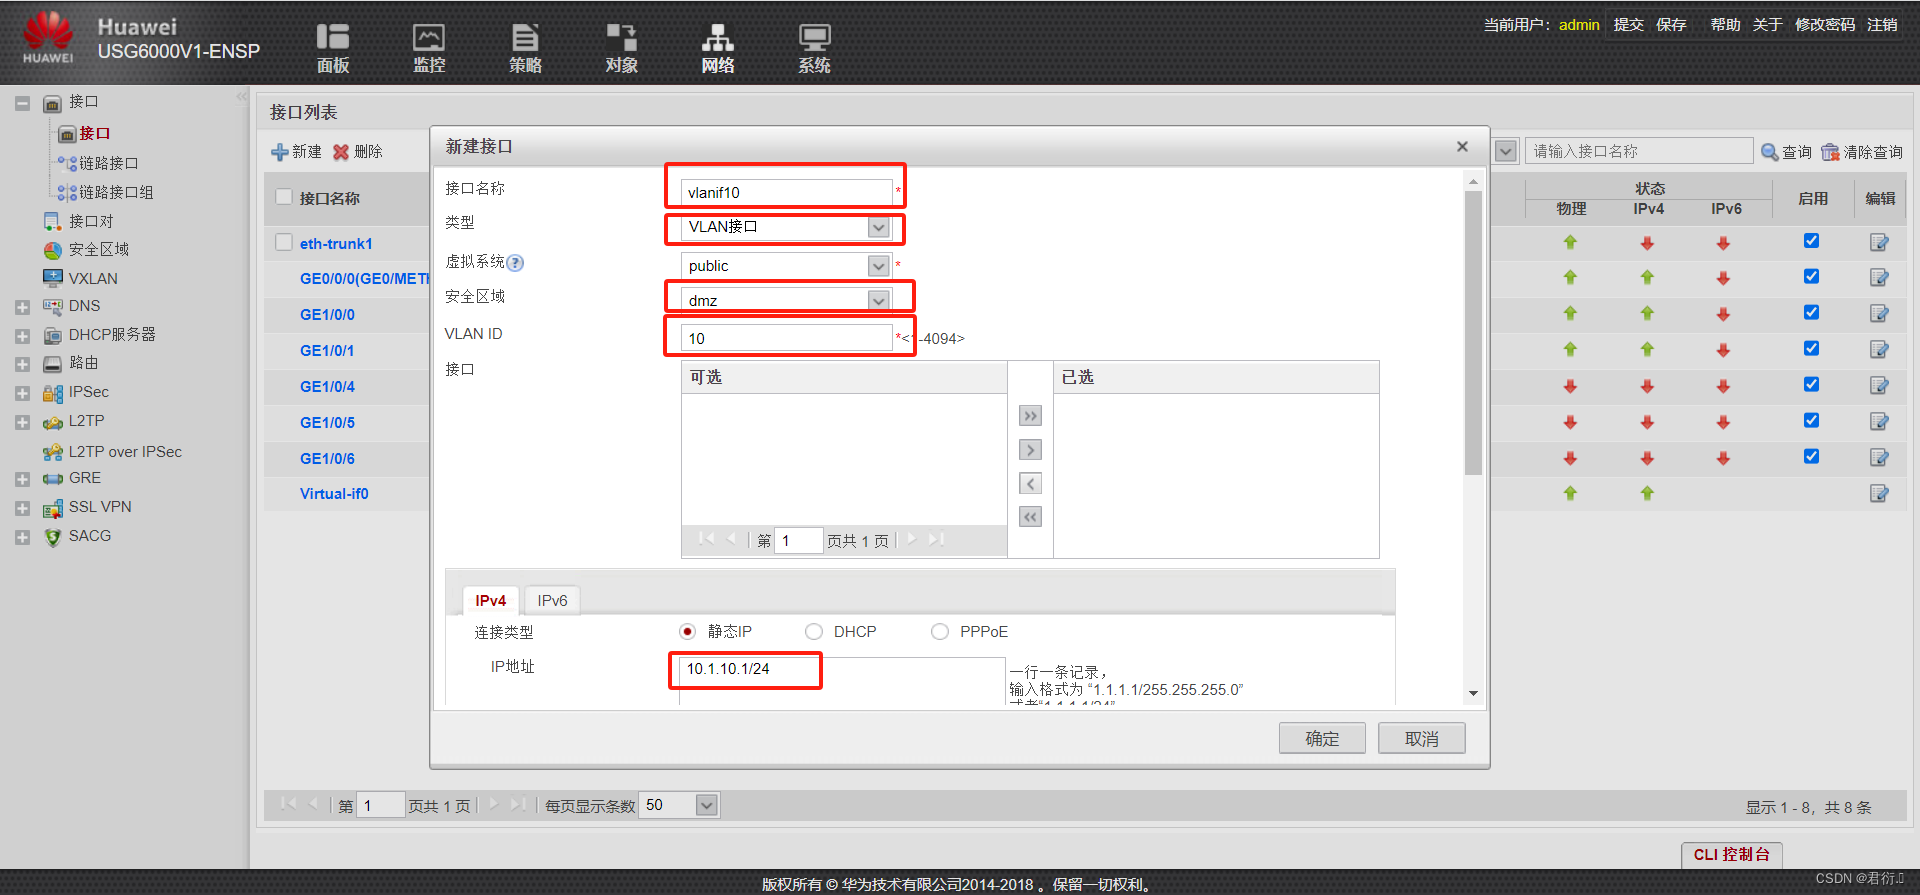Screen dimensions: 1920x895
Task: Toggle 启用 checkbox for GE1/0/6 row
Action: tap(1811, 457)
